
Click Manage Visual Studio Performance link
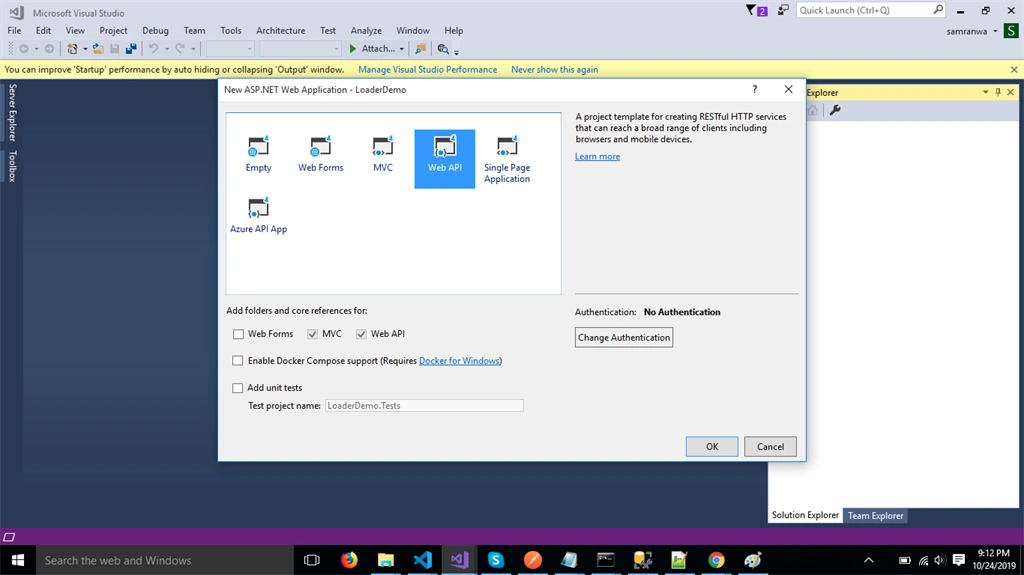[x=428, y=70]
